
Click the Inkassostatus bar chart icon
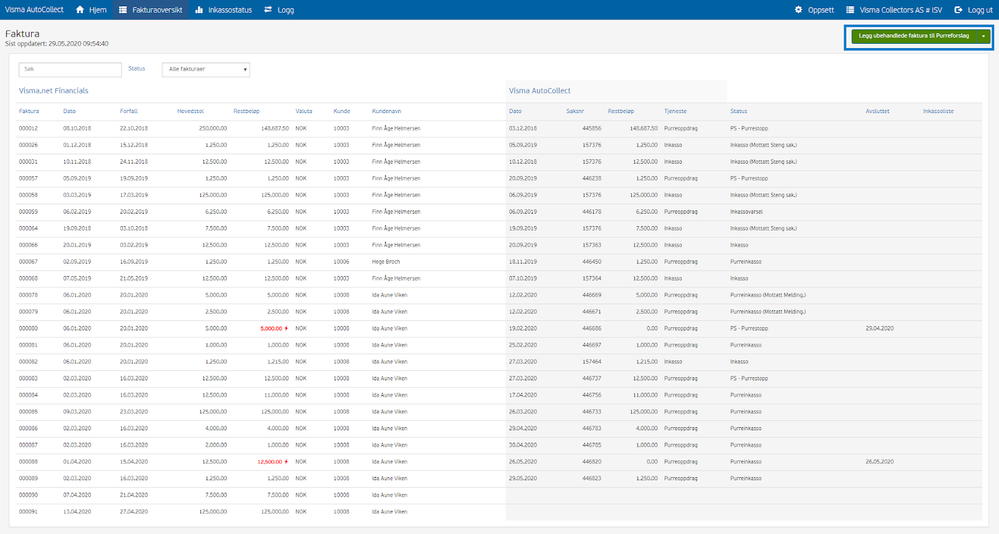(199, 10)
